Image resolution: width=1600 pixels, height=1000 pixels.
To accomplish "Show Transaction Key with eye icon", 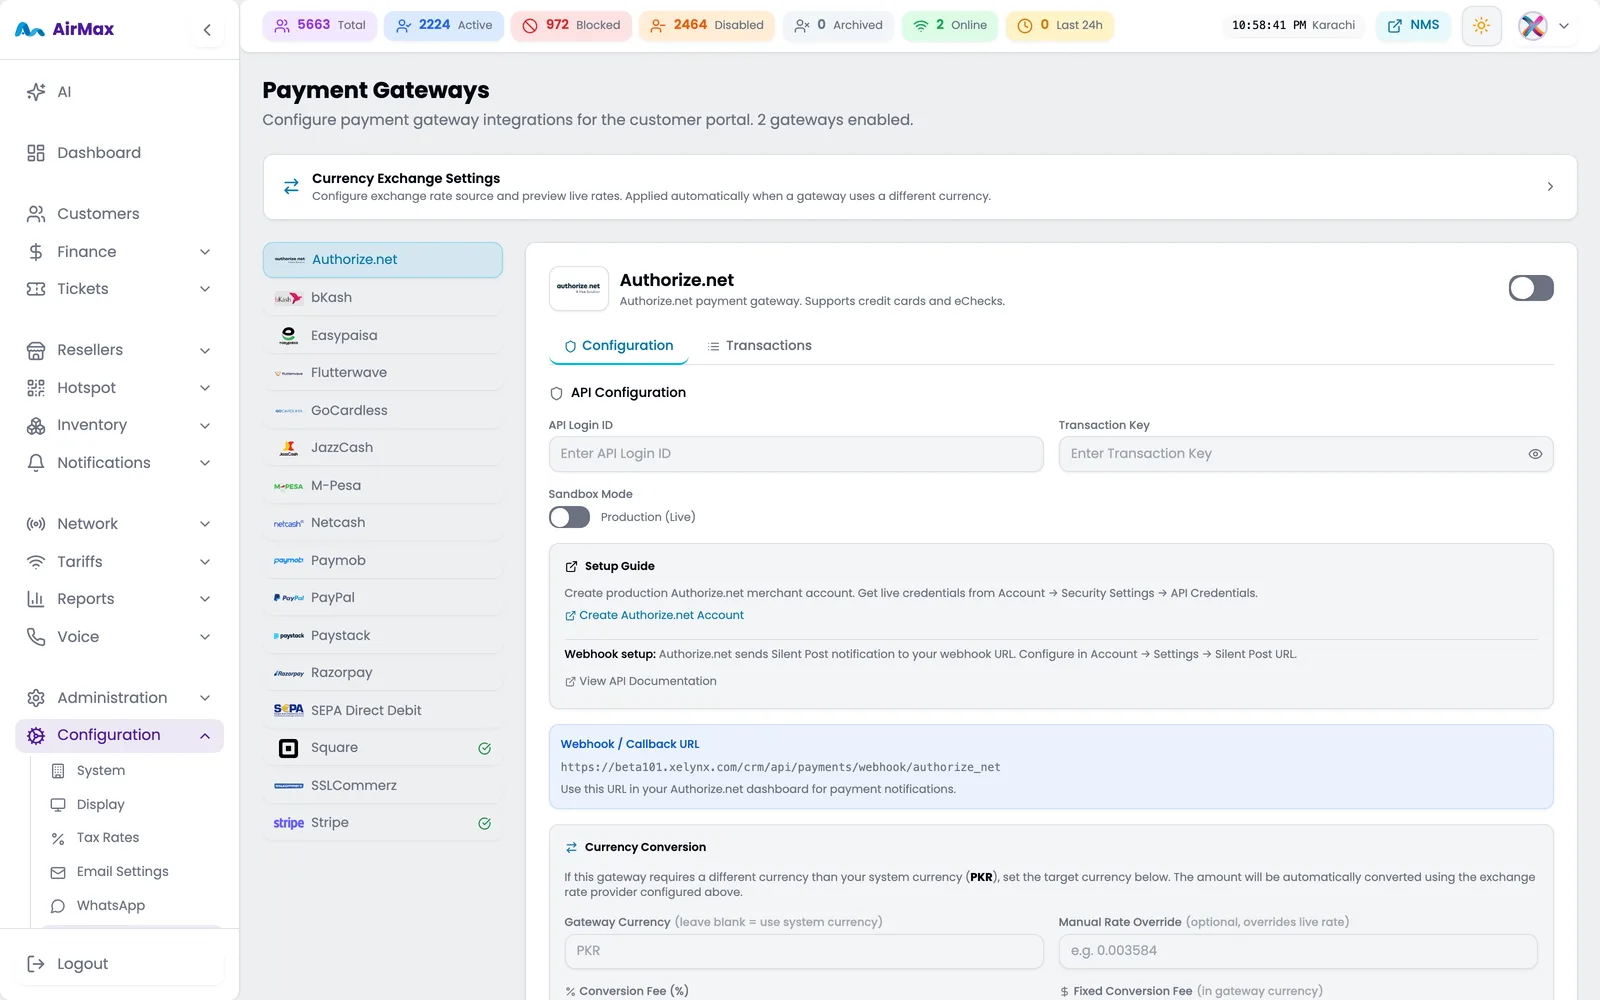I will (1535, 454).
